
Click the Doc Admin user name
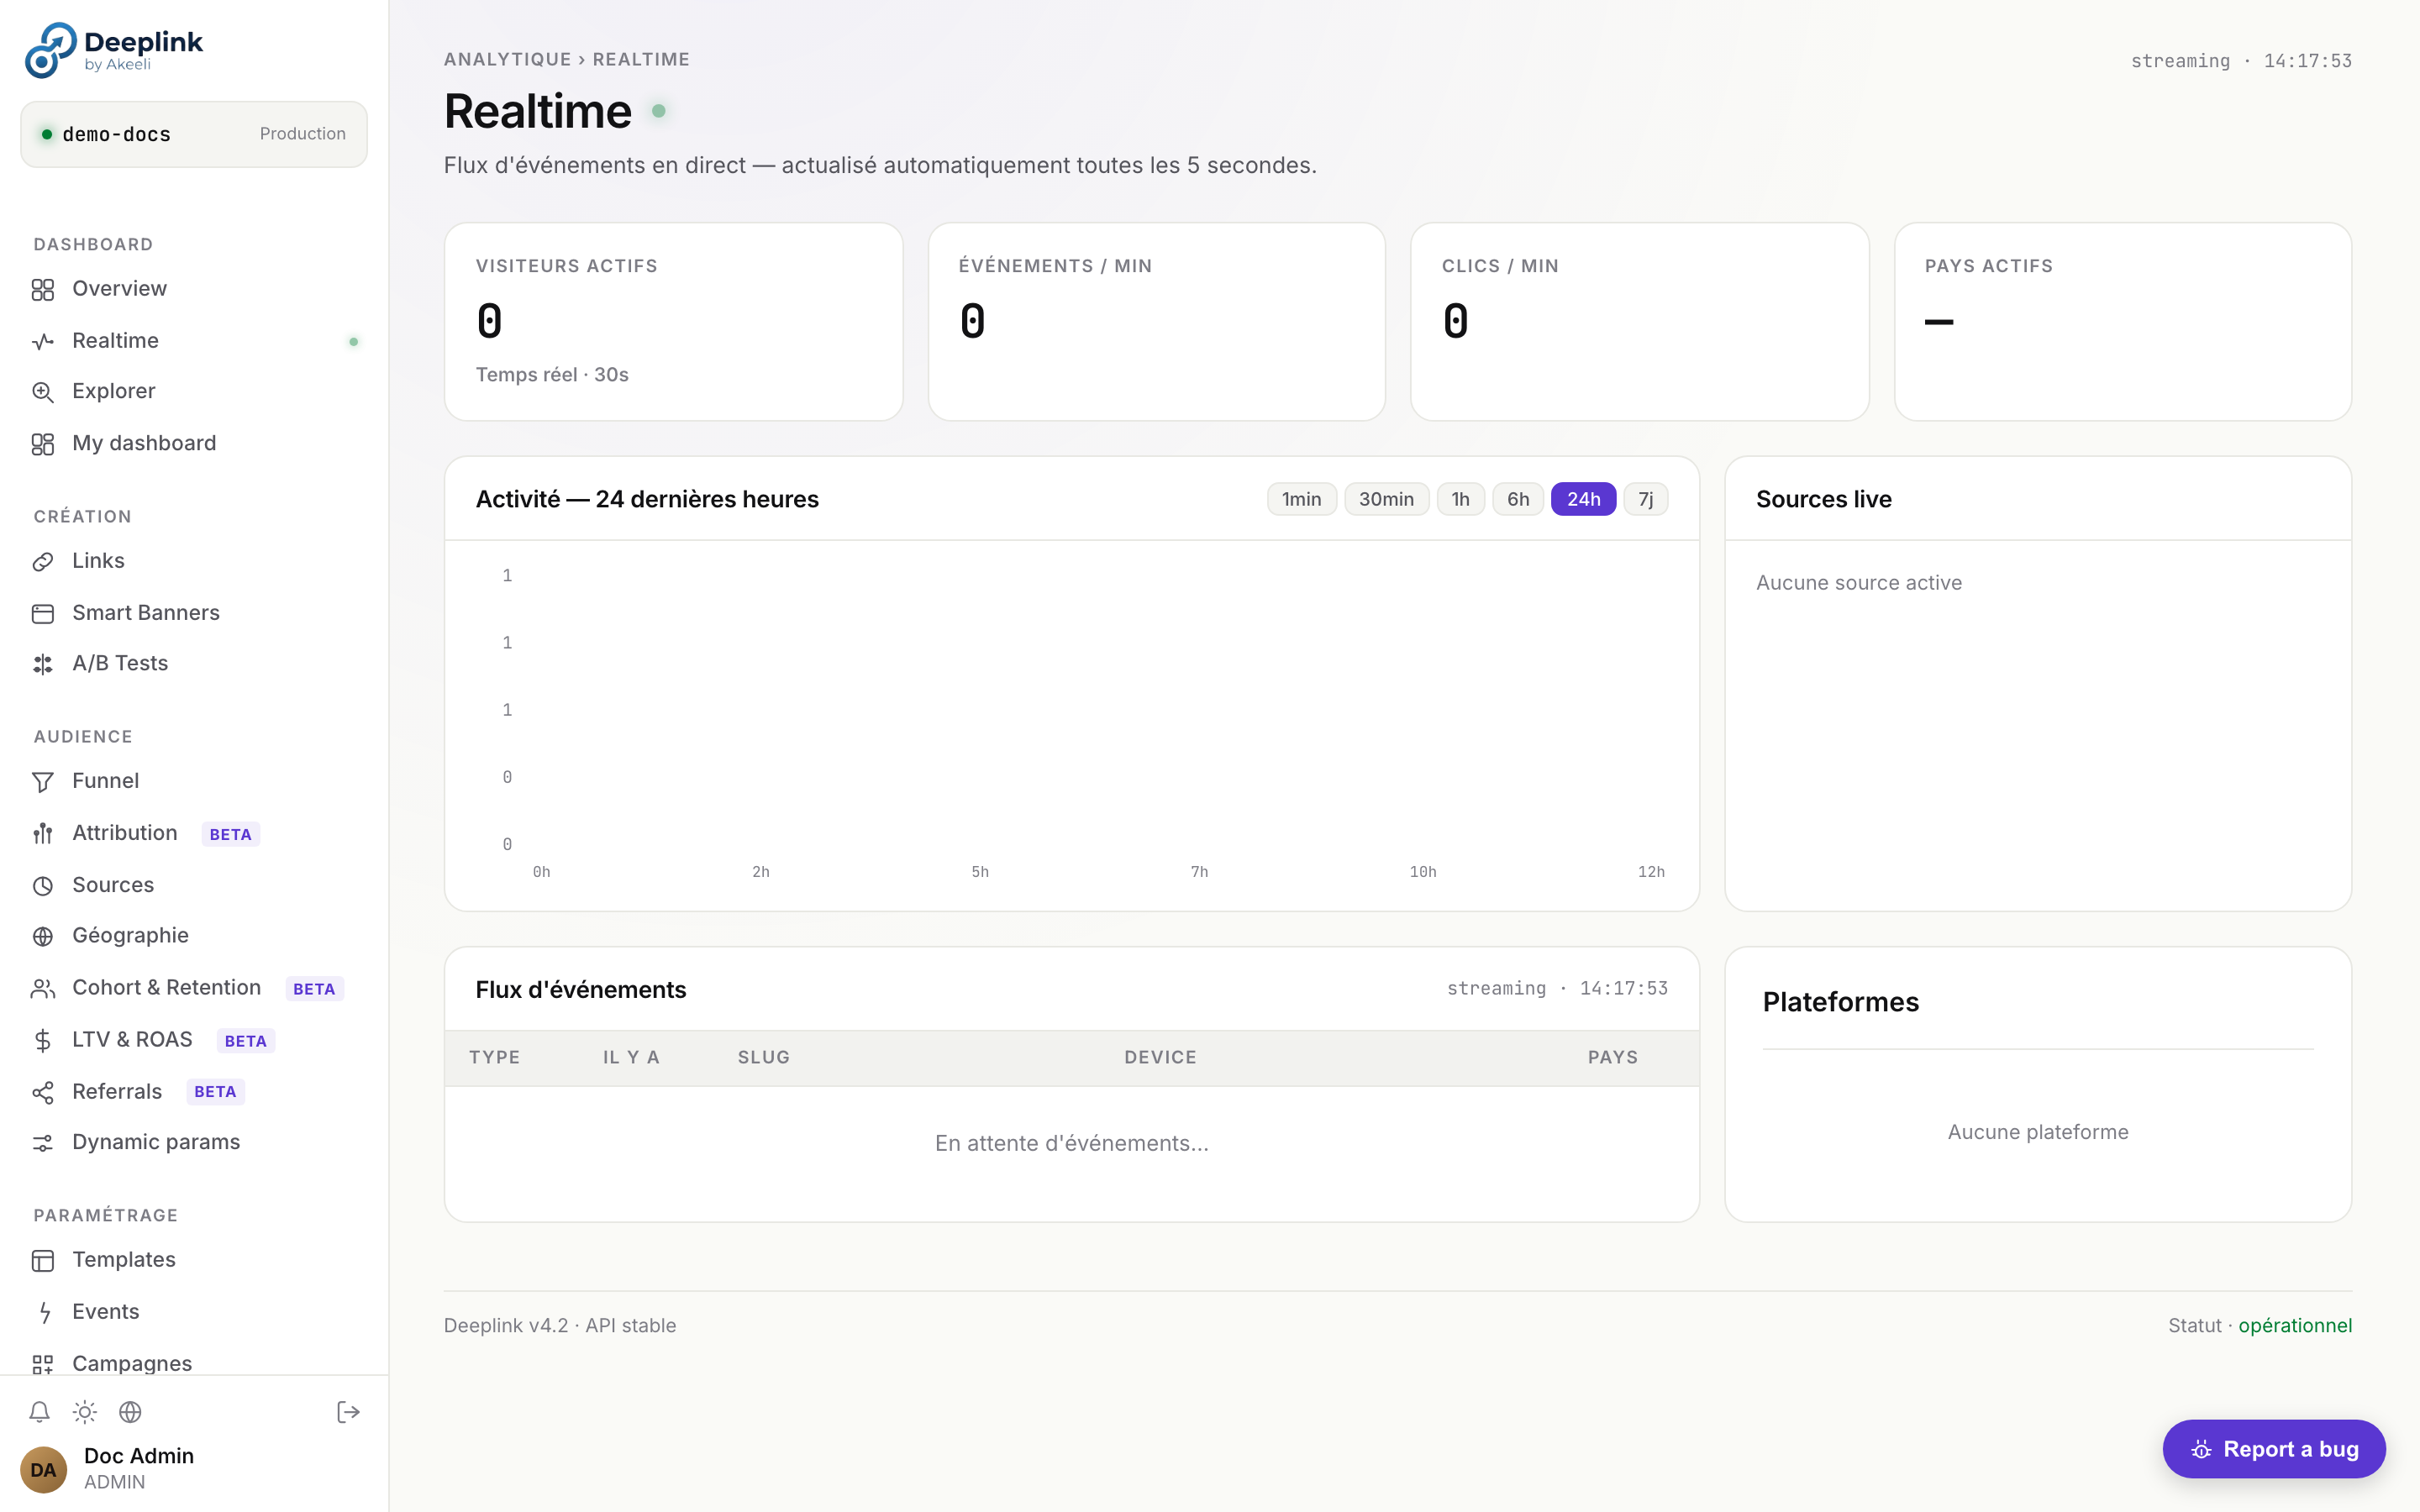139,1456
